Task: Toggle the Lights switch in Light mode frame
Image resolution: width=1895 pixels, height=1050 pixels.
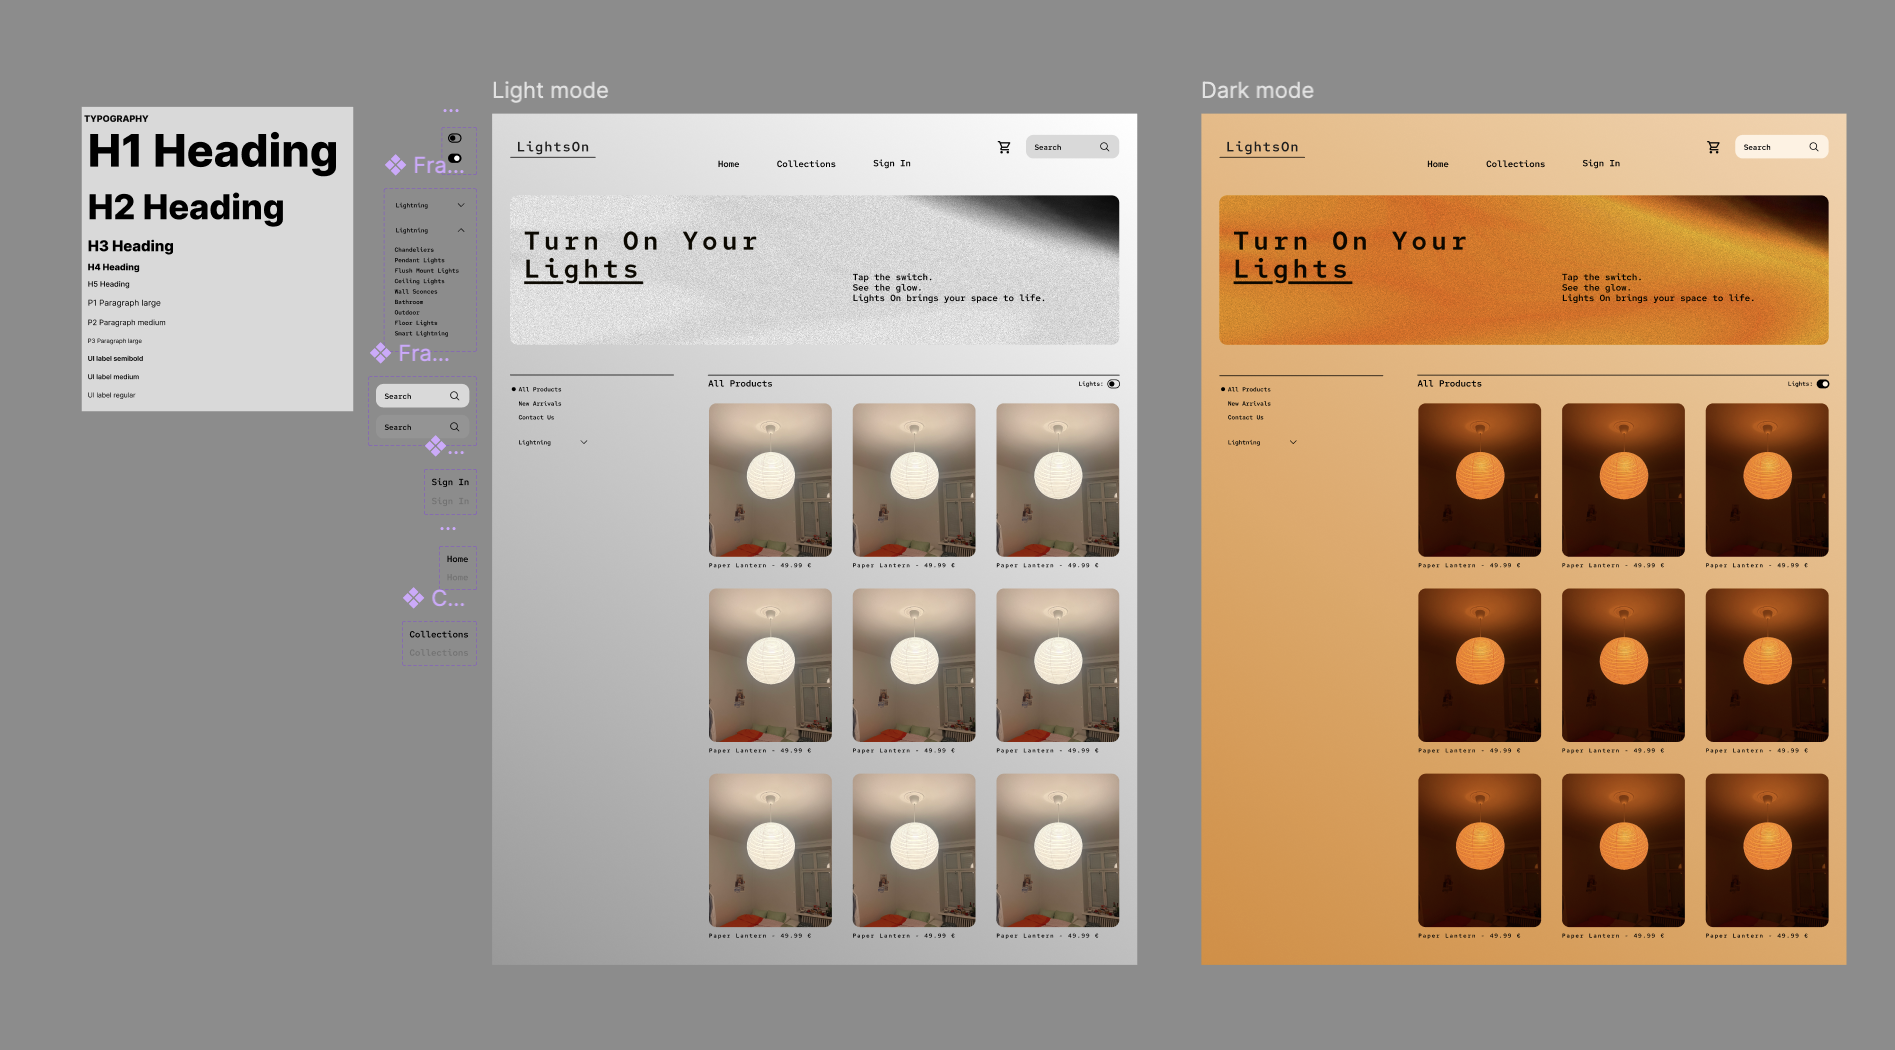Action: tap(1113, 384)
